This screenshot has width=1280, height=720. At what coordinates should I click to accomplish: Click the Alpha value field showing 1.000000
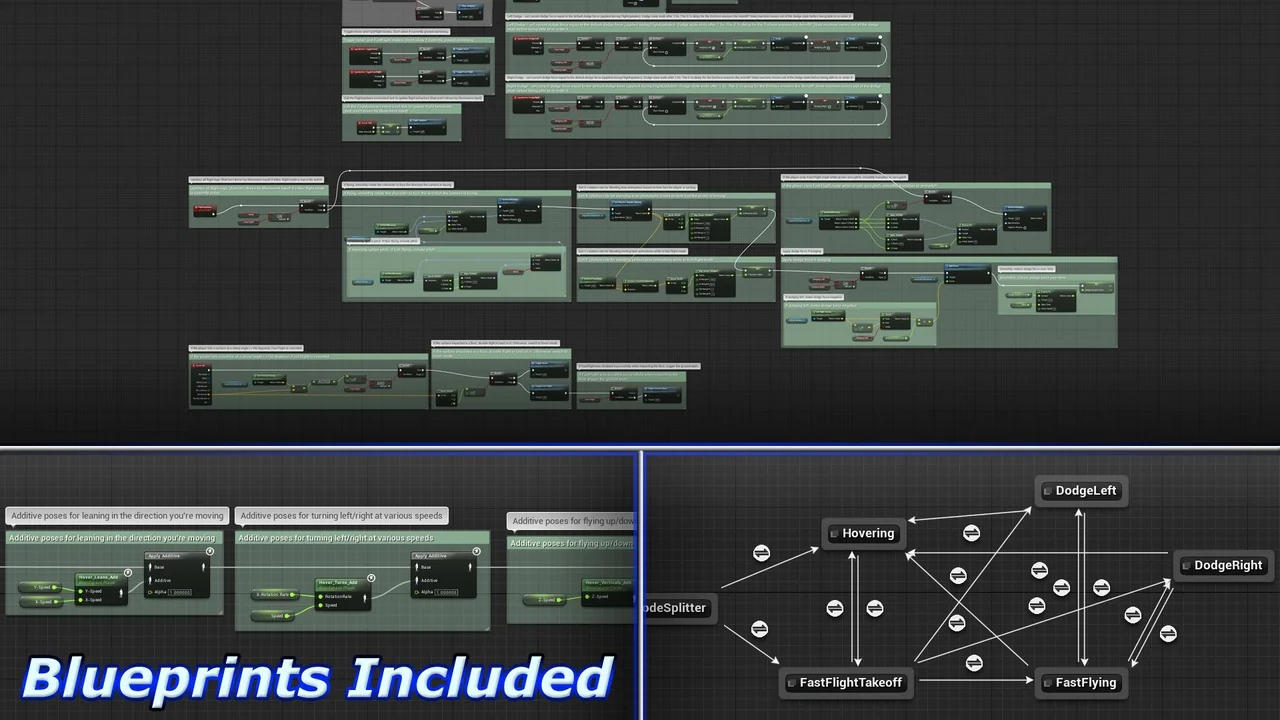[179, 592]
